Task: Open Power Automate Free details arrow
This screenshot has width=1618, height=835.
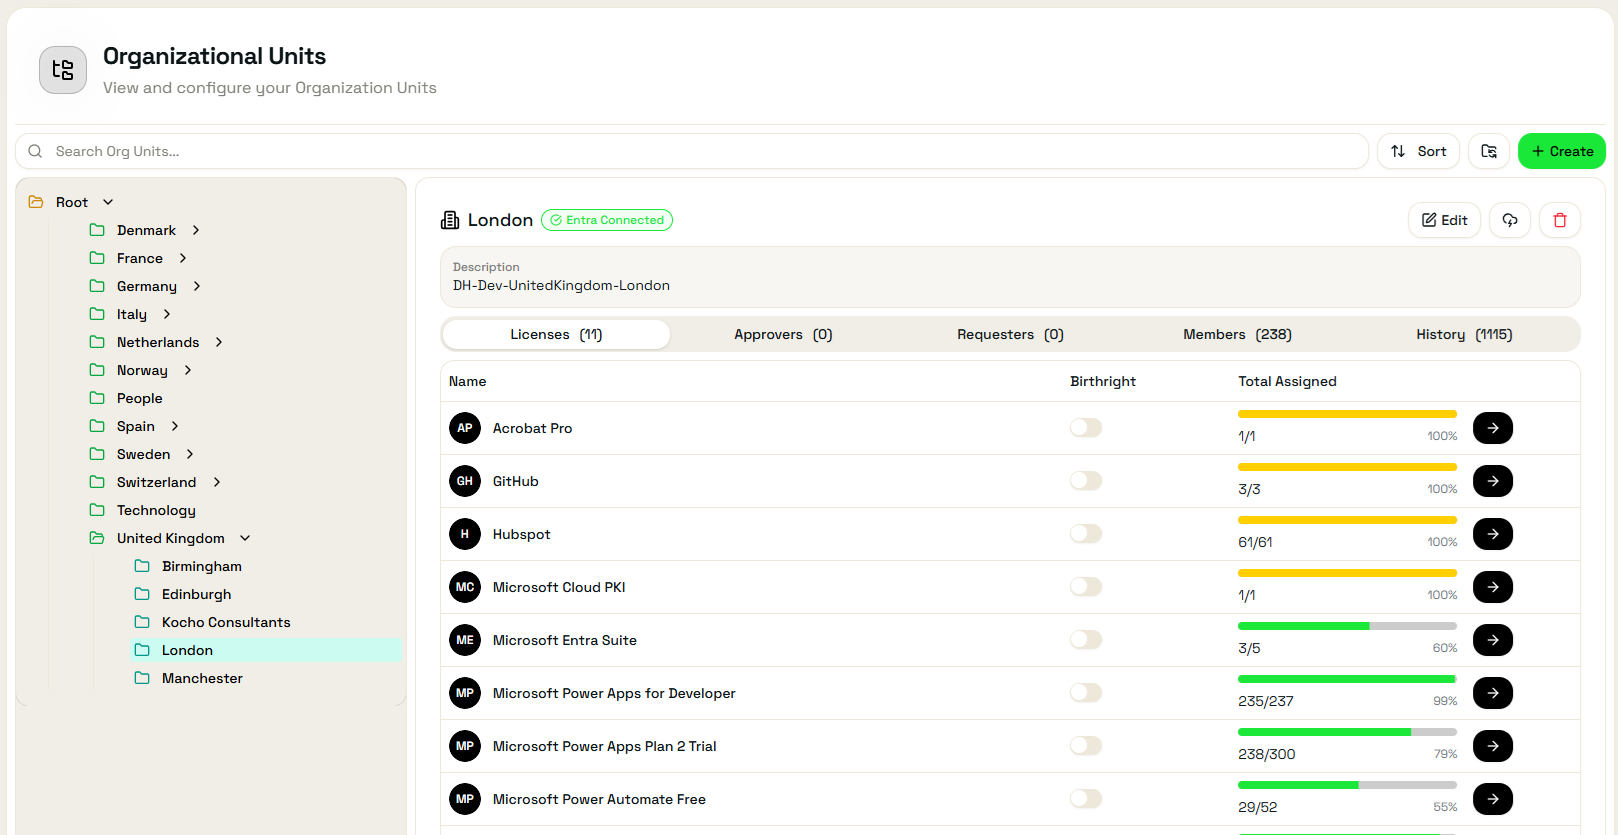Action: coord(1493,799)
